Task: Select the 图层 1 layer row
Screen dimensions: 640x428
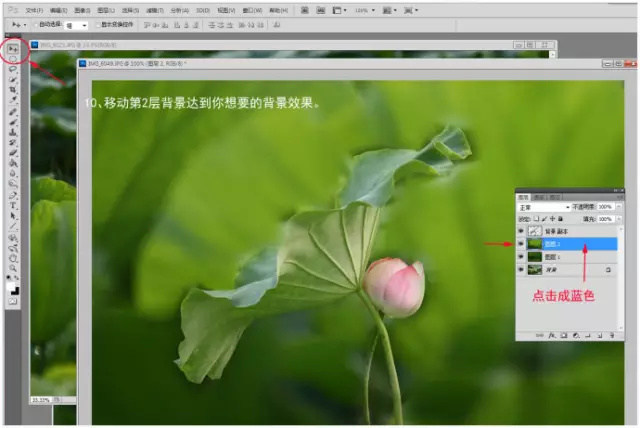Action: click(570, 257)
